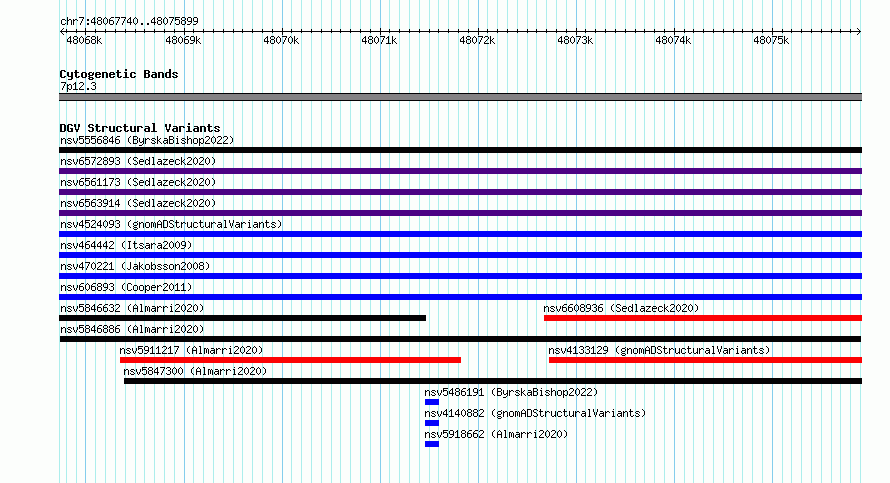Image resolution: width=890 pixels, height=483 pixels.
Task: Click the 48073k ruler tick label
Action: coord(575,40)
